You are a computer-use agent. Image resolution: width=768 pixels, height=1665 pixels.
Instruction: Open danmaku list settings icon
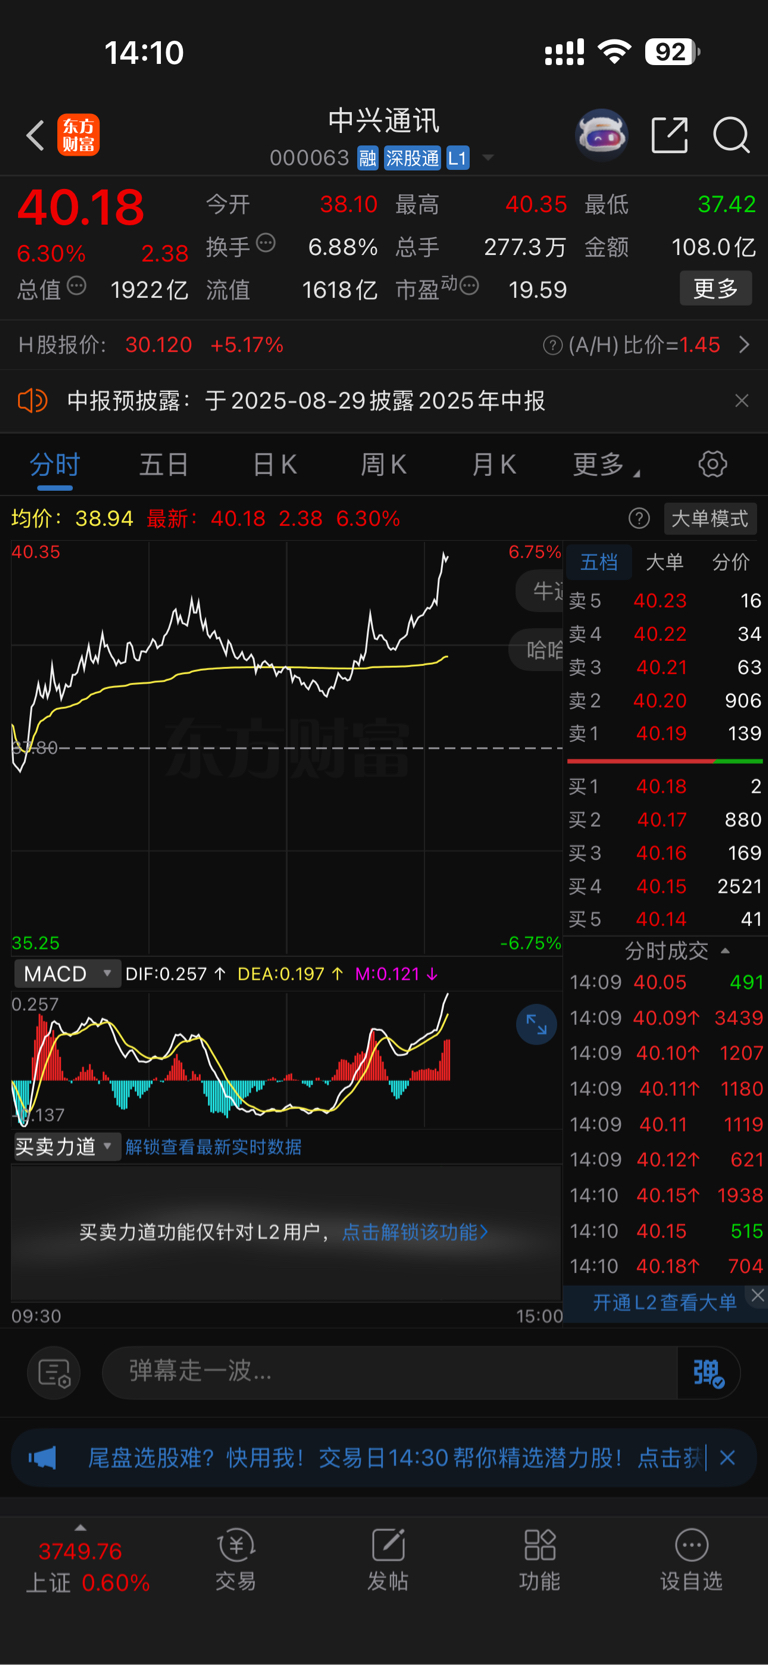[x=54, y=1372]
